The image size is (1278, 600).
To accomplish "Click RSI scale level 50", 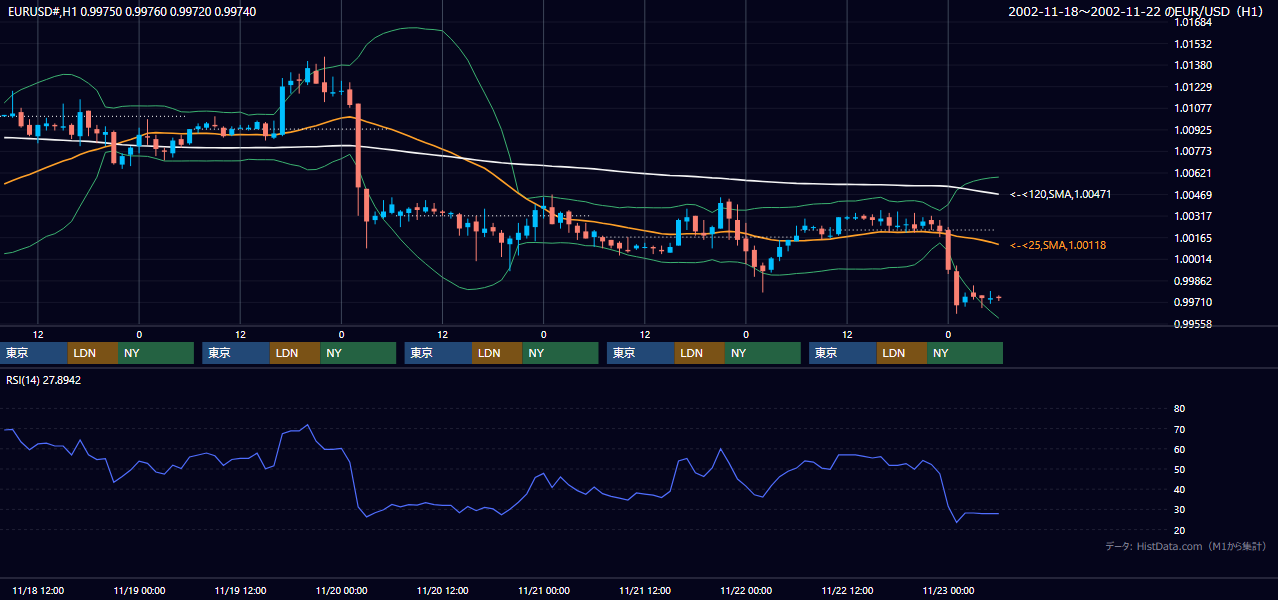I will (1179, 469).
